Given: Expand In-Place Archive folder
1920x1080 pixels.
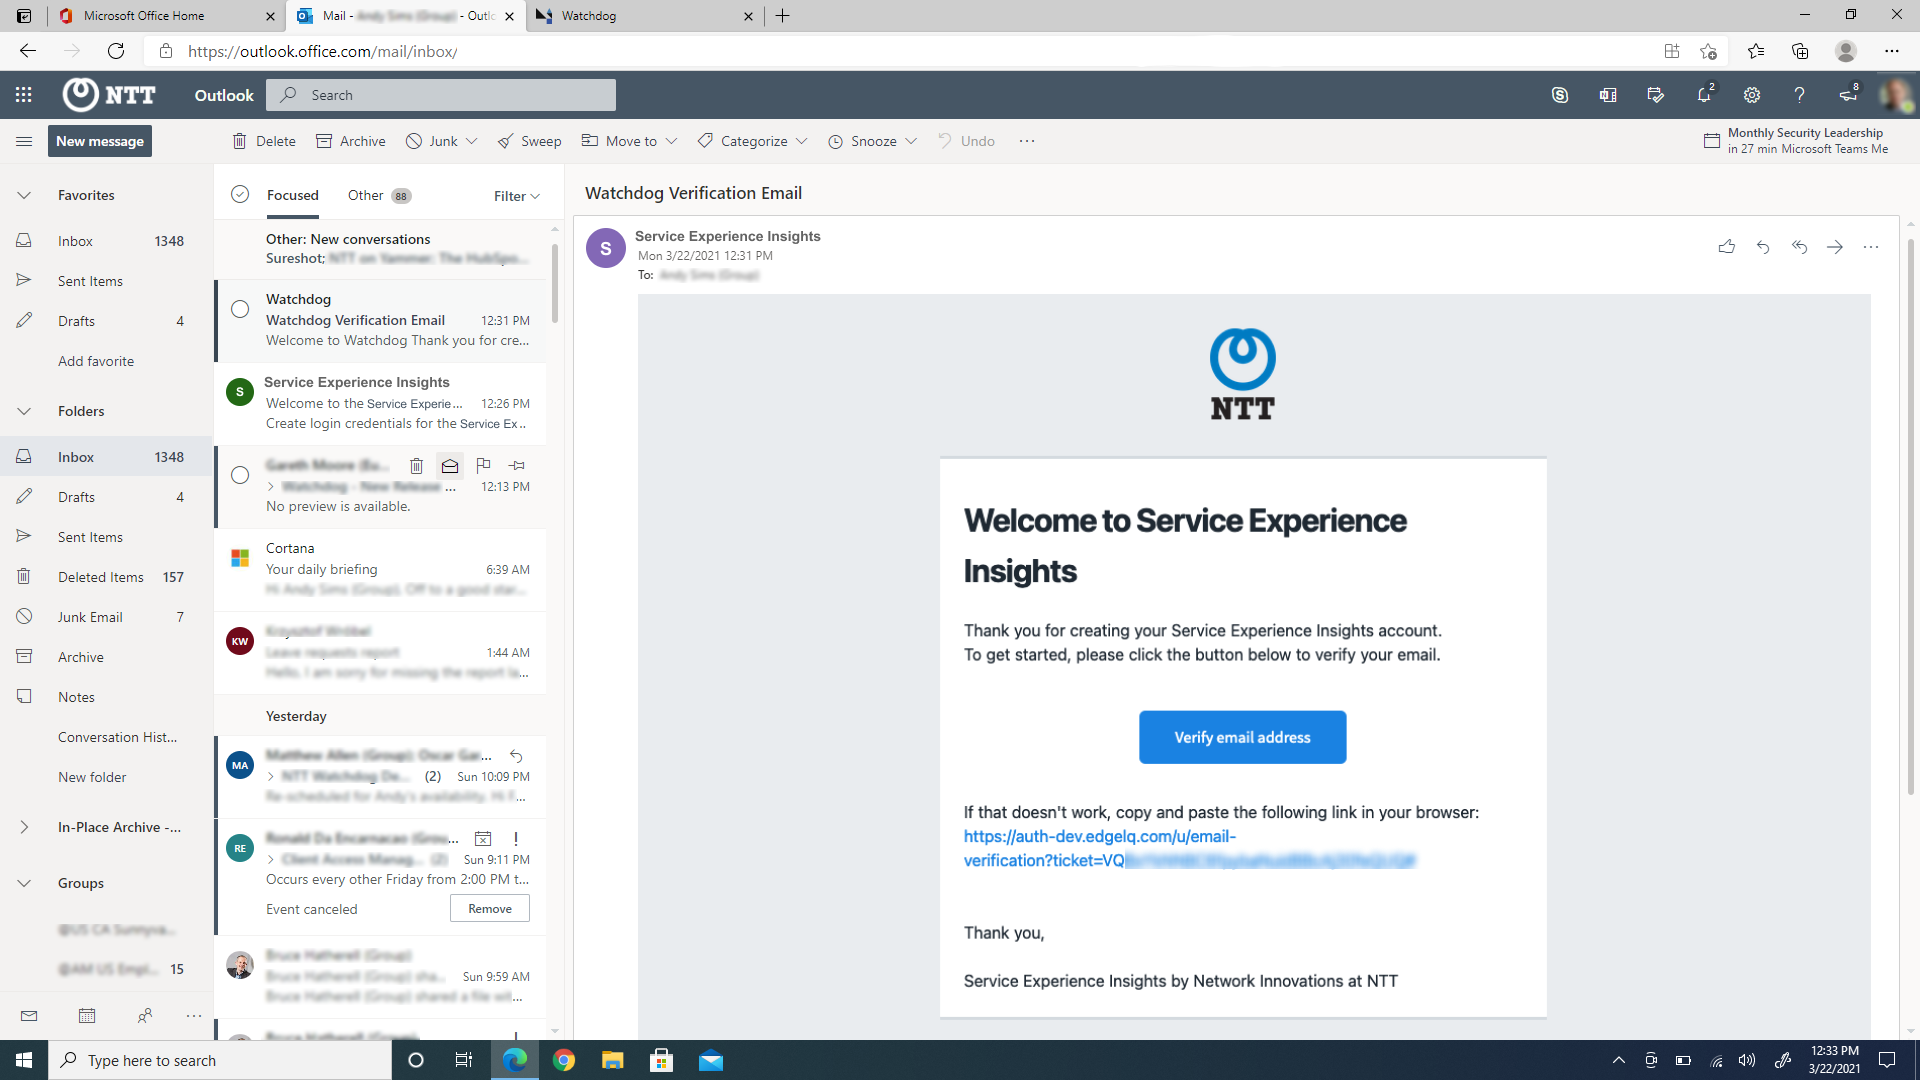Looking at the screenshot, I should 24,827.
